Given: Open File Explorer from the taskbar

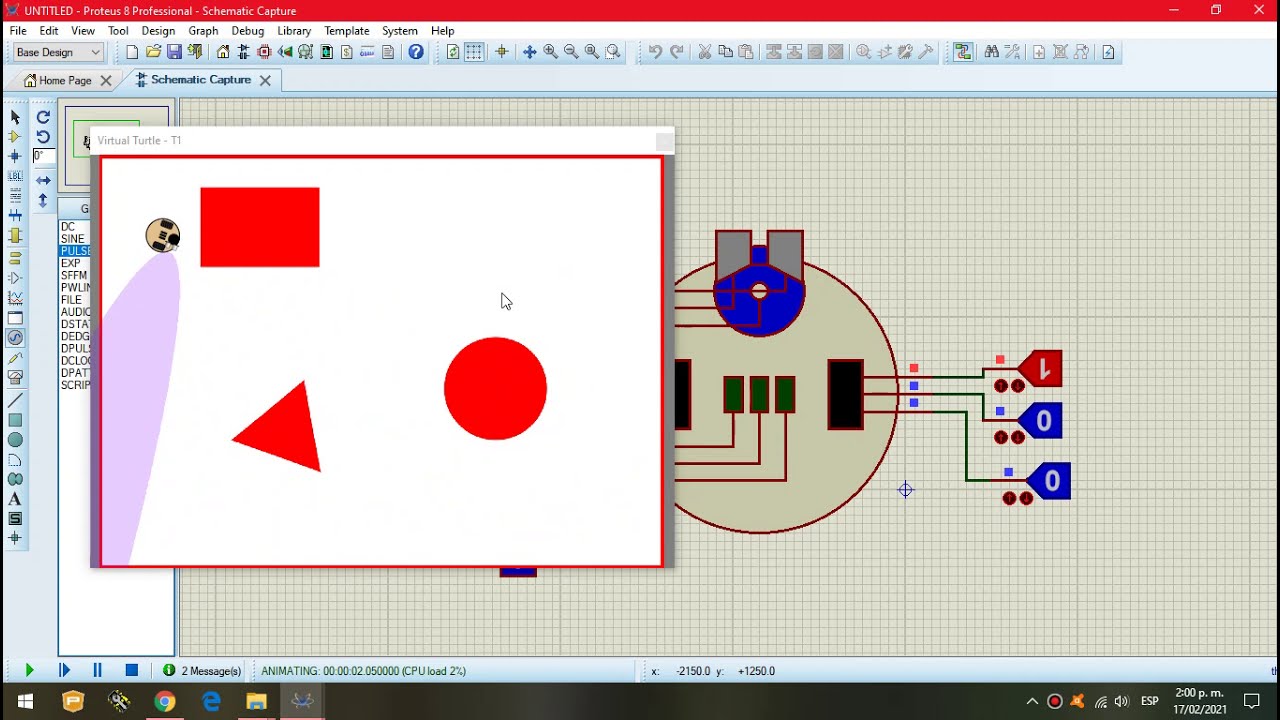Looking at the screenshot, I should pos(257,701).
